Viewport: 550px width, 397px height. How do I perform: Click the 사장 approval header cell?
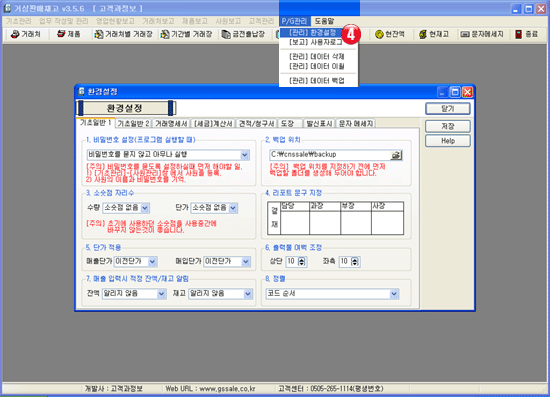click(387, 207)
